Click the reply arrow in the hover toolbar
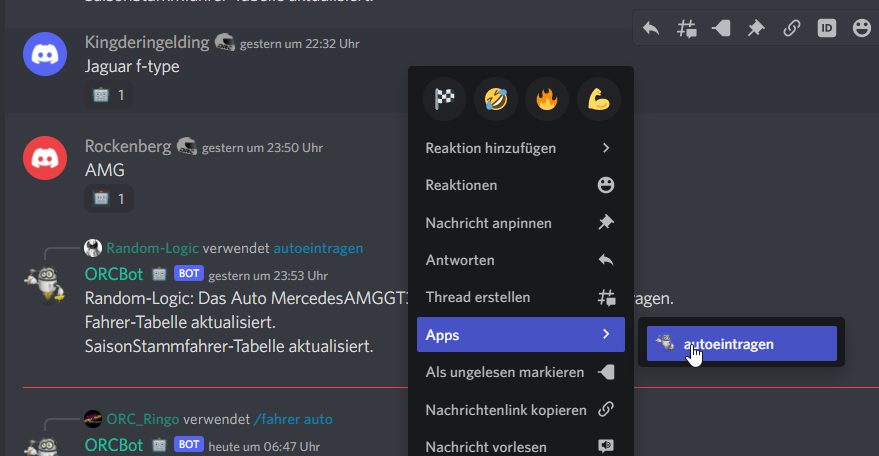 click(x=651, y=28)
